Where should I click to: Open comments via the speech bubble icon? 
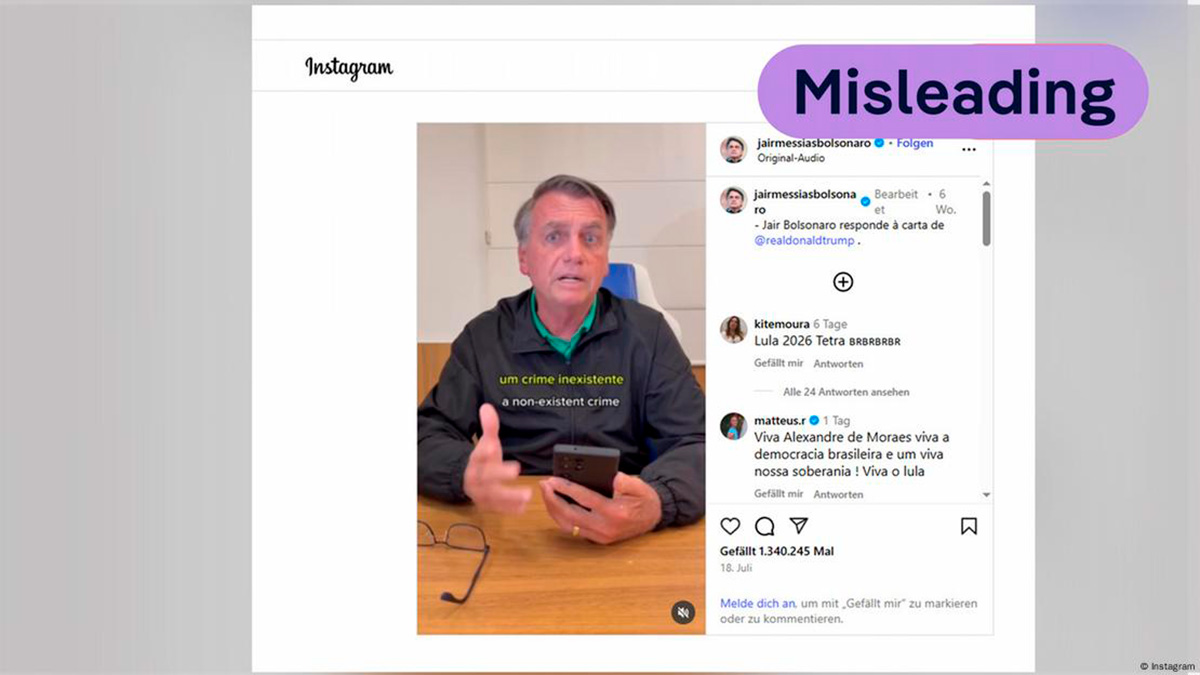coord(765,526)
